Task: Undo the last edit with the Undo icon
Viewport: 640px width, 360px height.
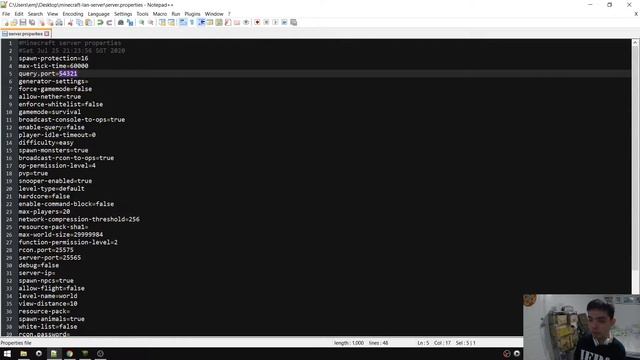Action: [100, 22]
